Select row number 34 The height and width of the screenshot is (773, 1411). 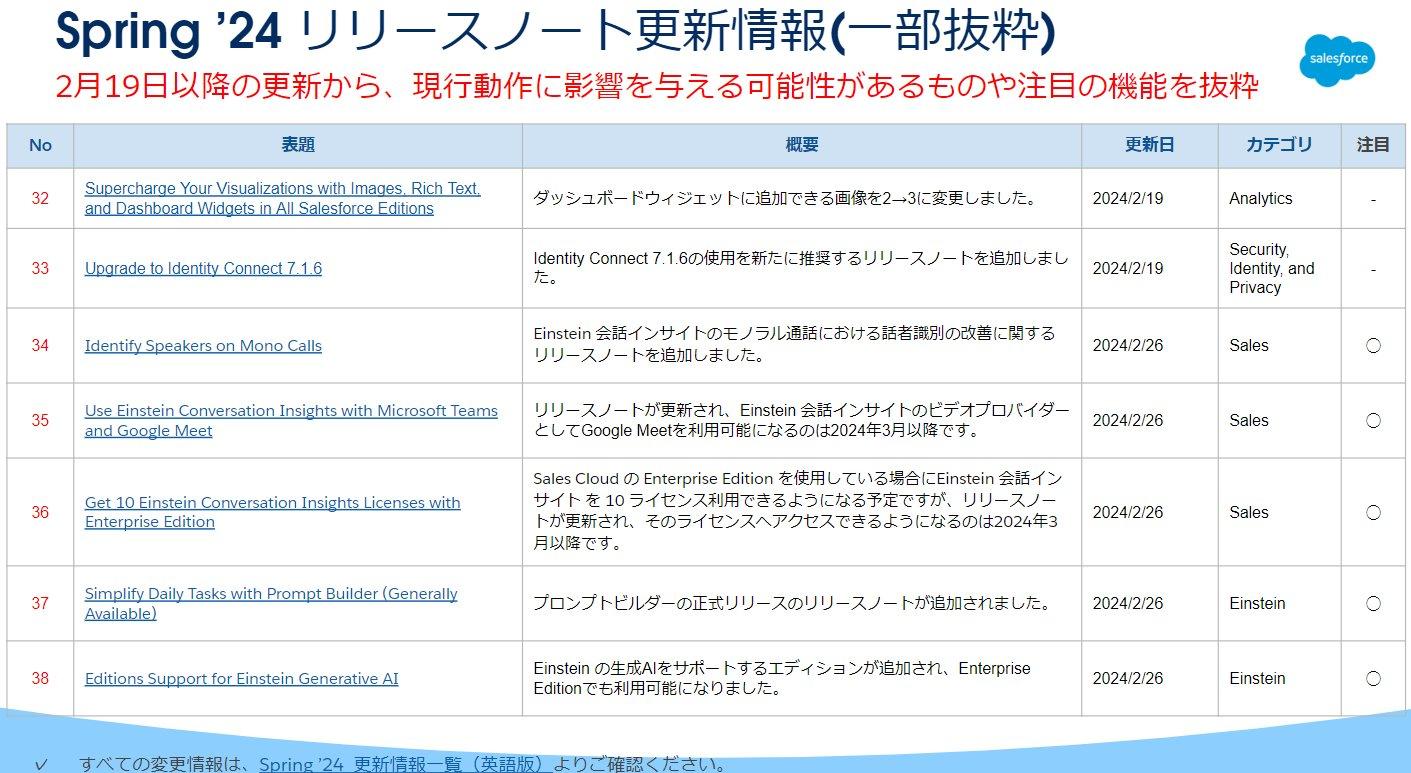pos(40,345)
